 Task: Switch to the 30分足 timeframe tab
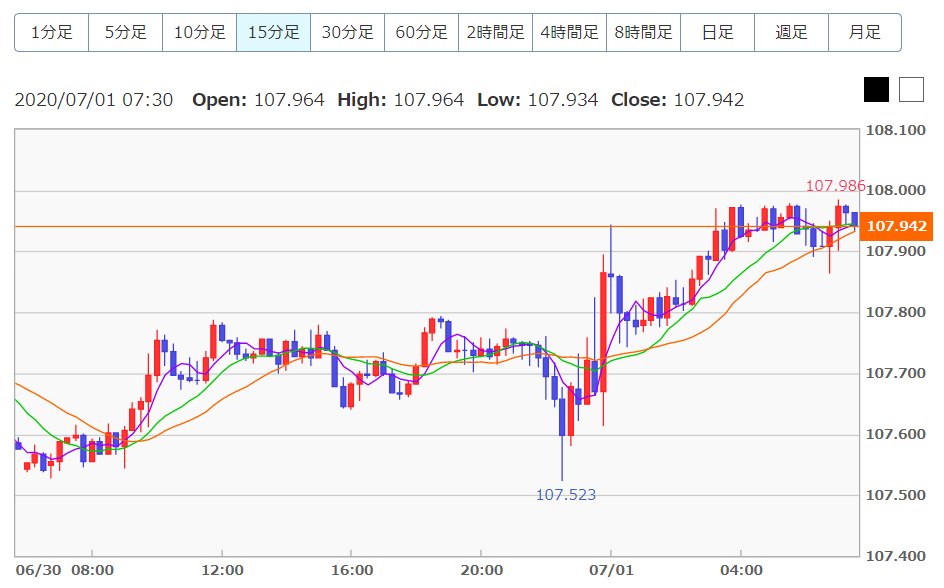pyautogui.click(x=348, y=32)
